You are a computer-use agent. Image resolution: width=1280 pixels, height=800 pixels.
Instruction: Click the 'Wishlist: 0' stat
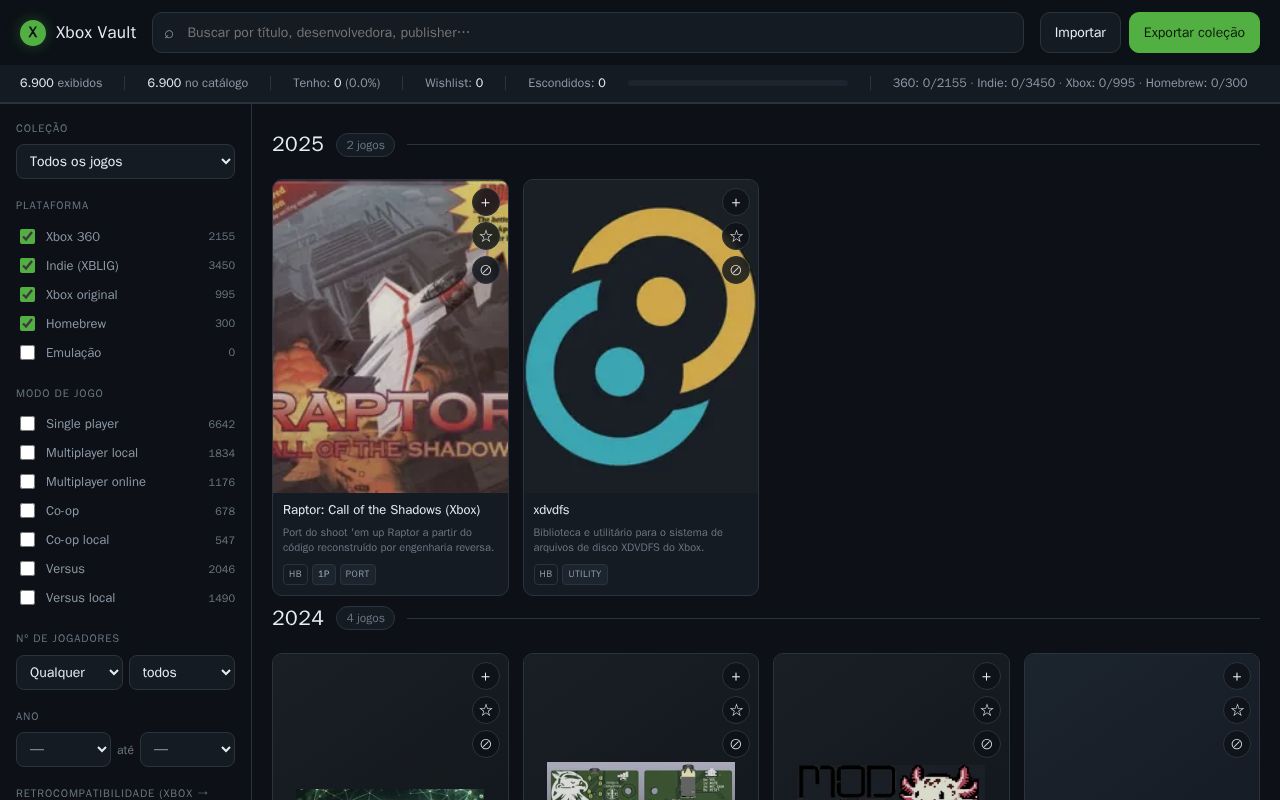[454, 83]
